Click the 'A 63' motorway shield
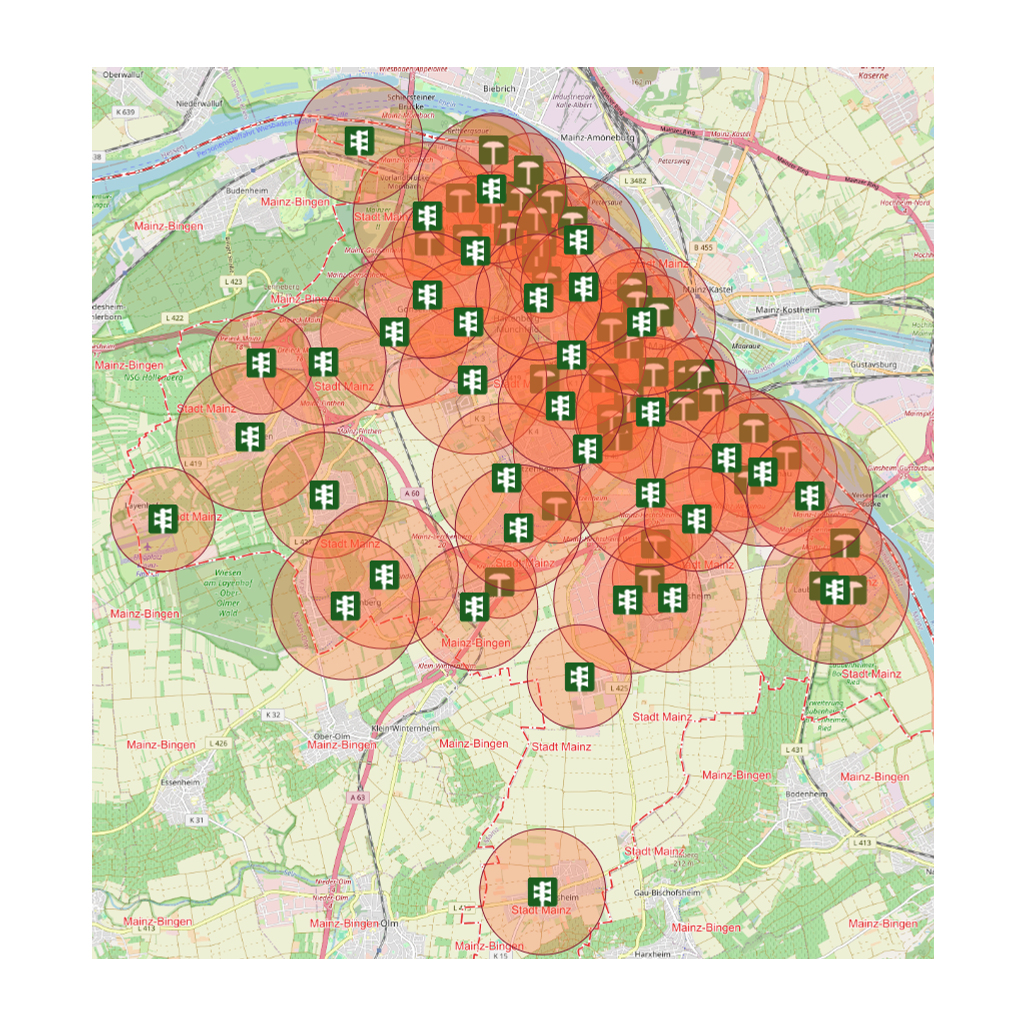 (358, 798)
